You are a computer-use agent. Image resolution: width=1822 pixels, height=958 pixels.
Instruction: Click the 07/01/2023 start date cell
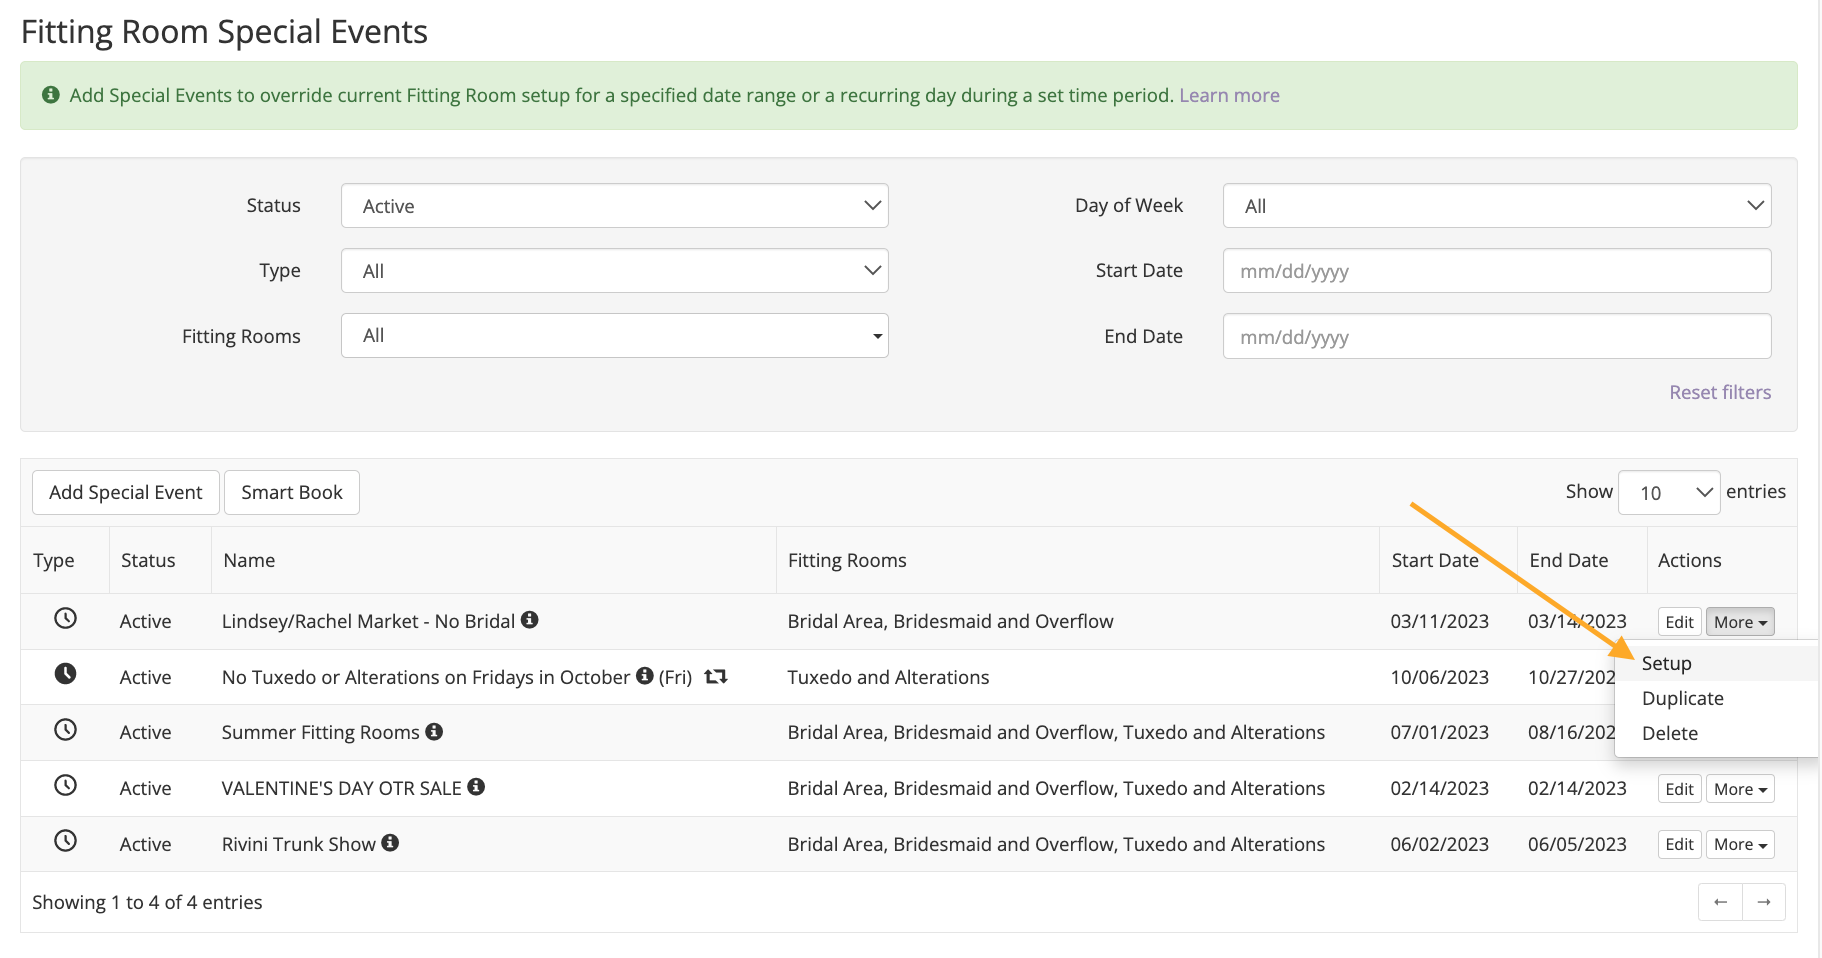[x=1440, y=733]
